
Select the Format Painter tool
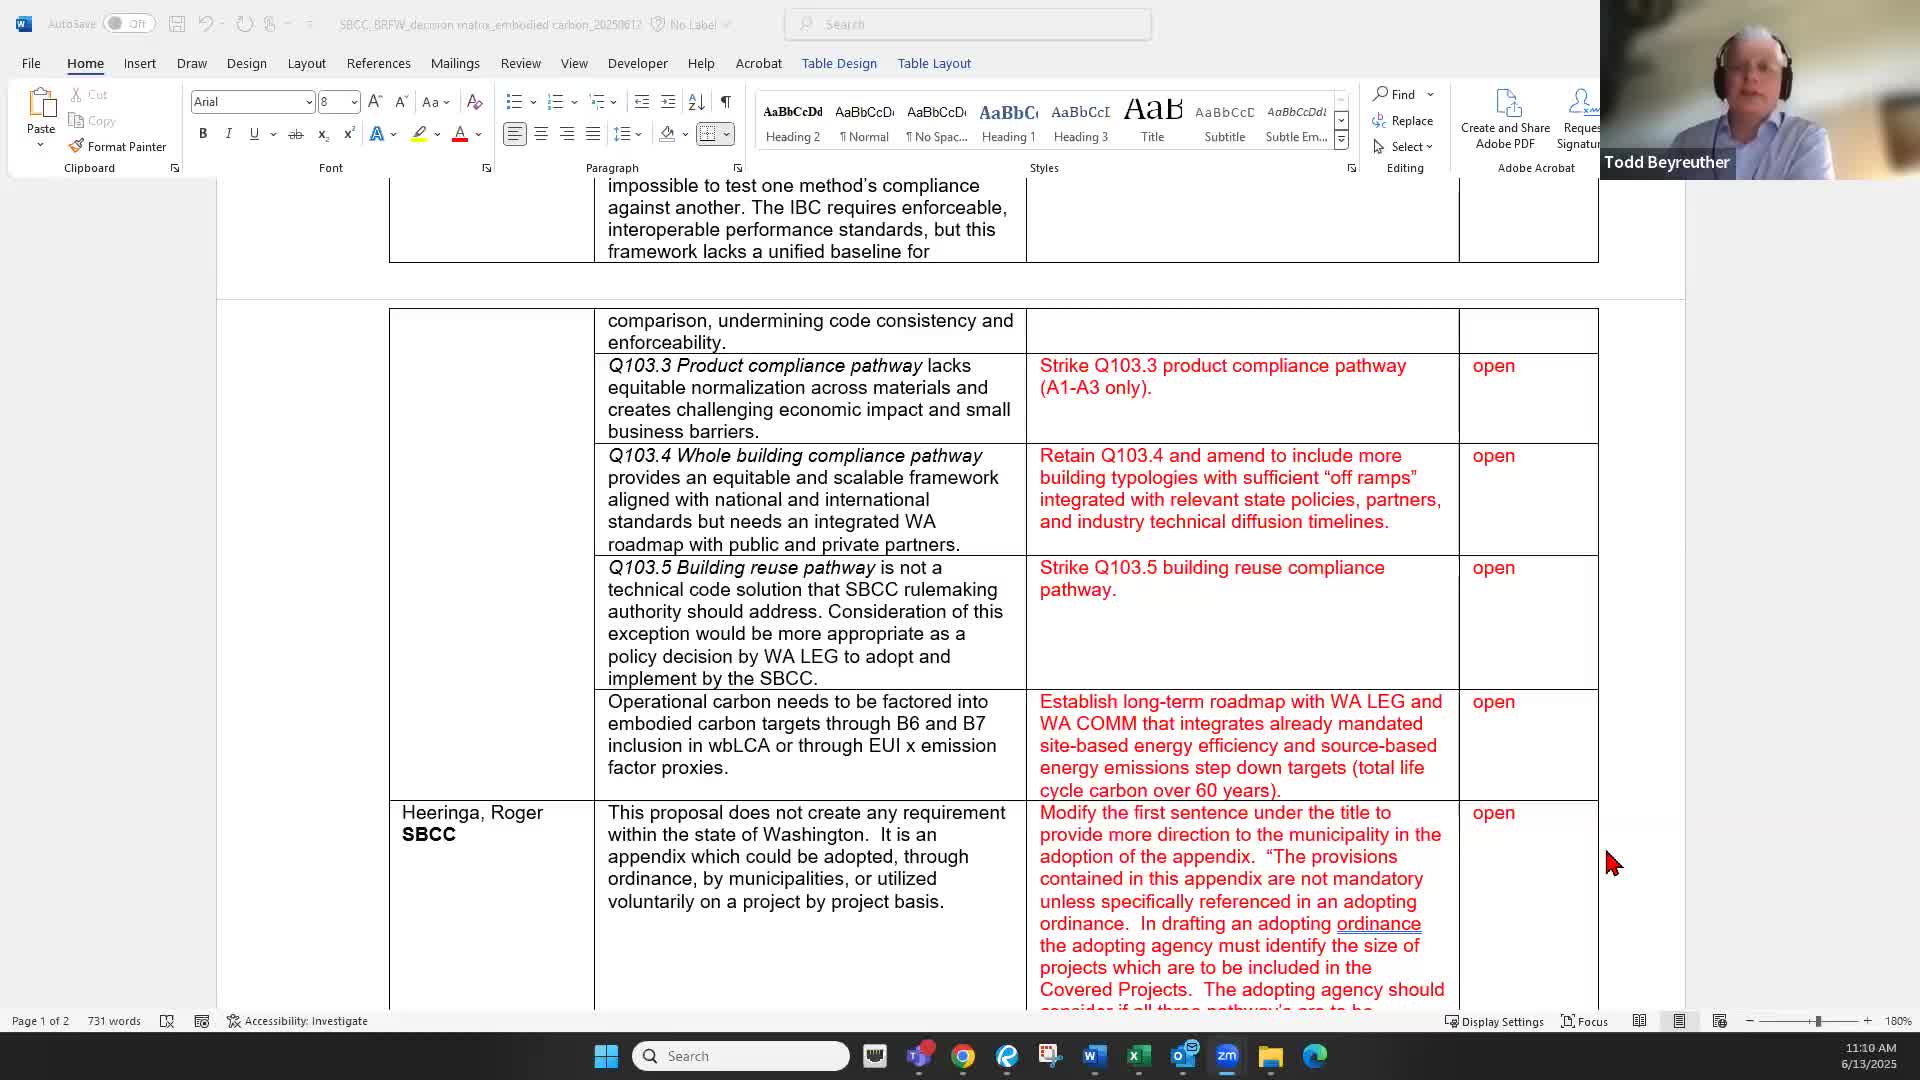tap(117, 146)
